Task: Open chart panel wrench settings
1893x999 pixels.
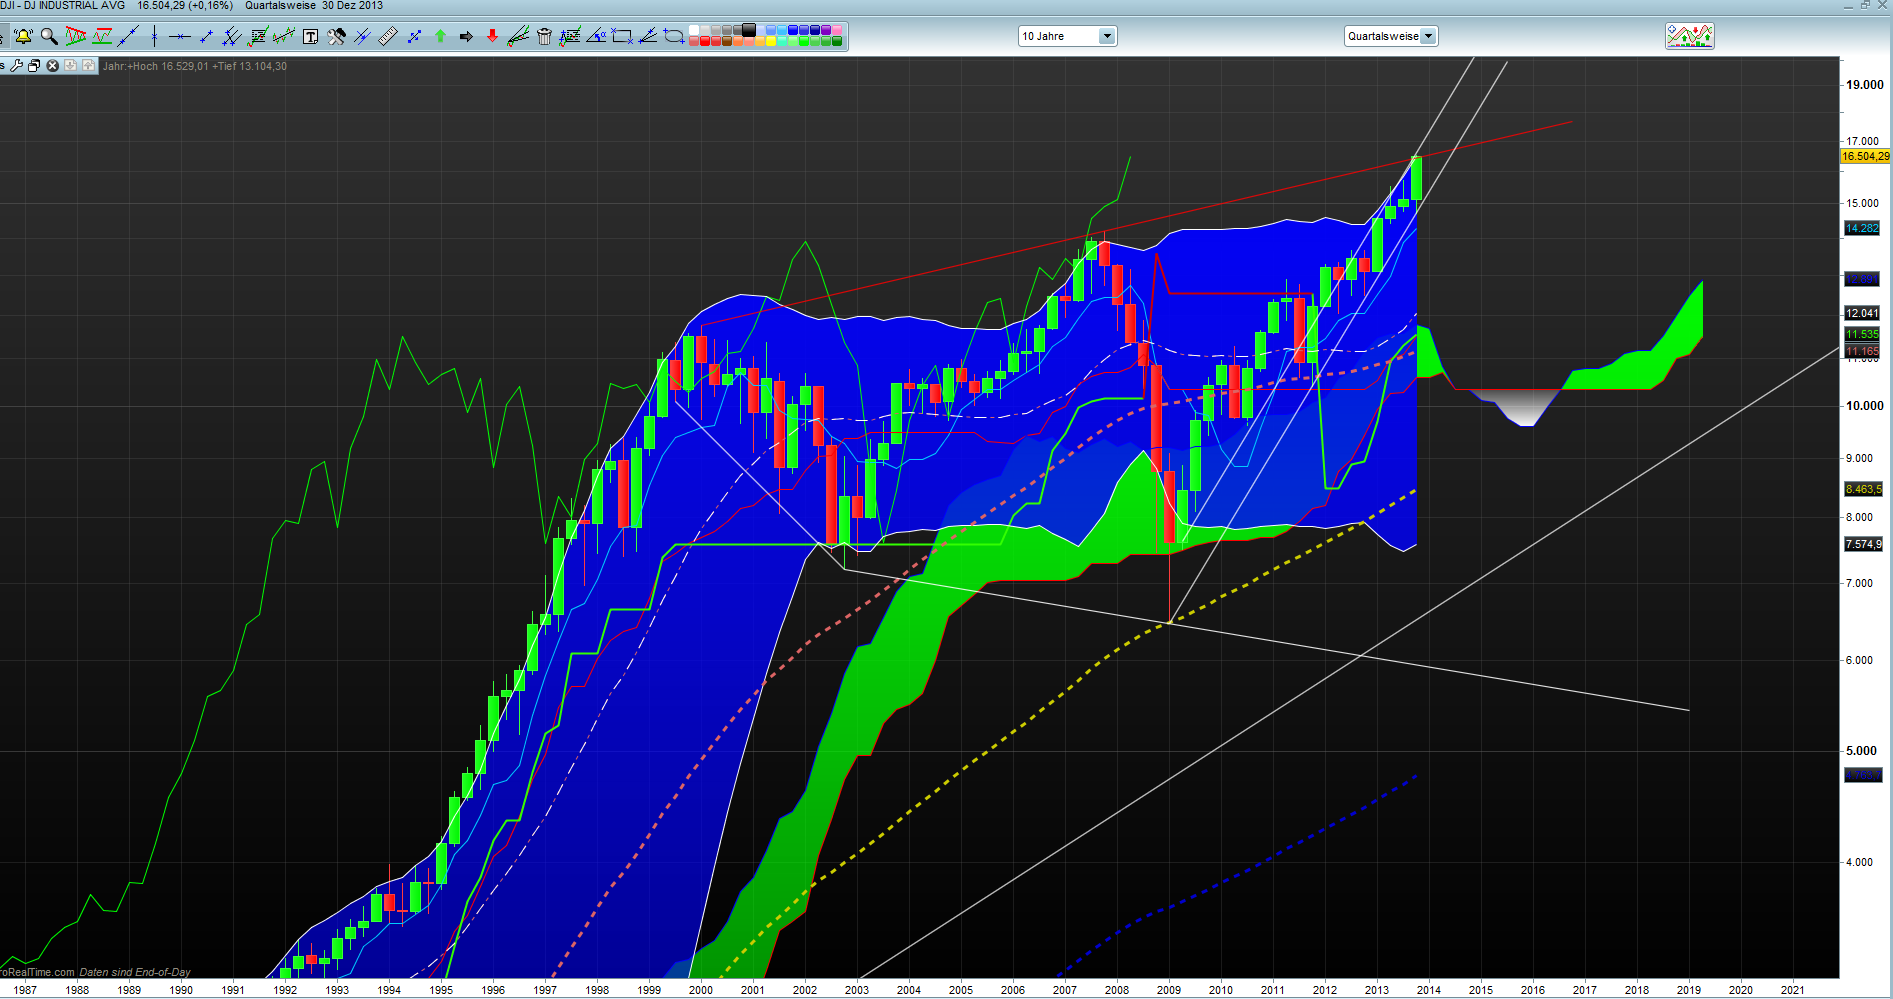Action: click(x=16, y=66)
